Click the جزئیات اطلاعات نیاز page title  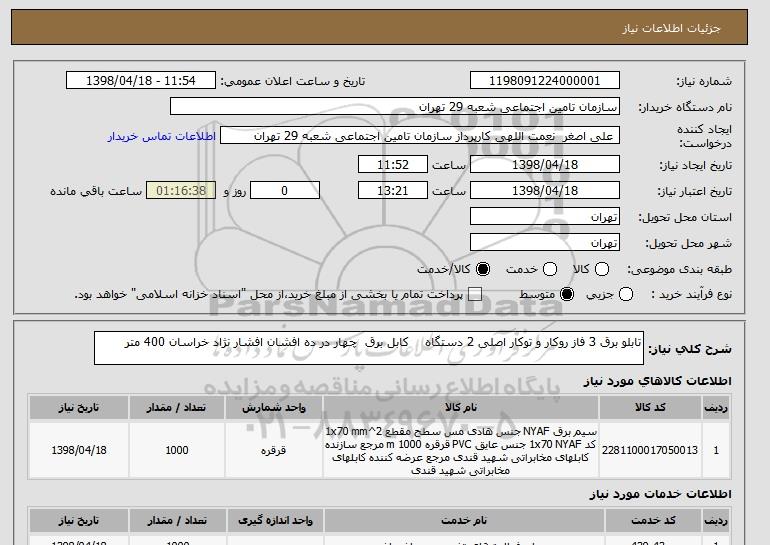click(x=671, y=28)
